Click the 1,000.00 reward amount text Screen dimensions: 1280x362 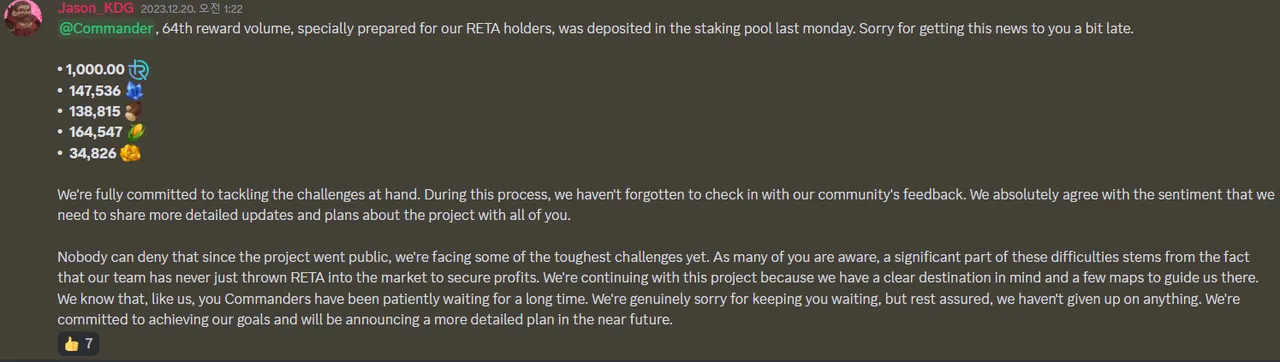[x=95, y=70]
